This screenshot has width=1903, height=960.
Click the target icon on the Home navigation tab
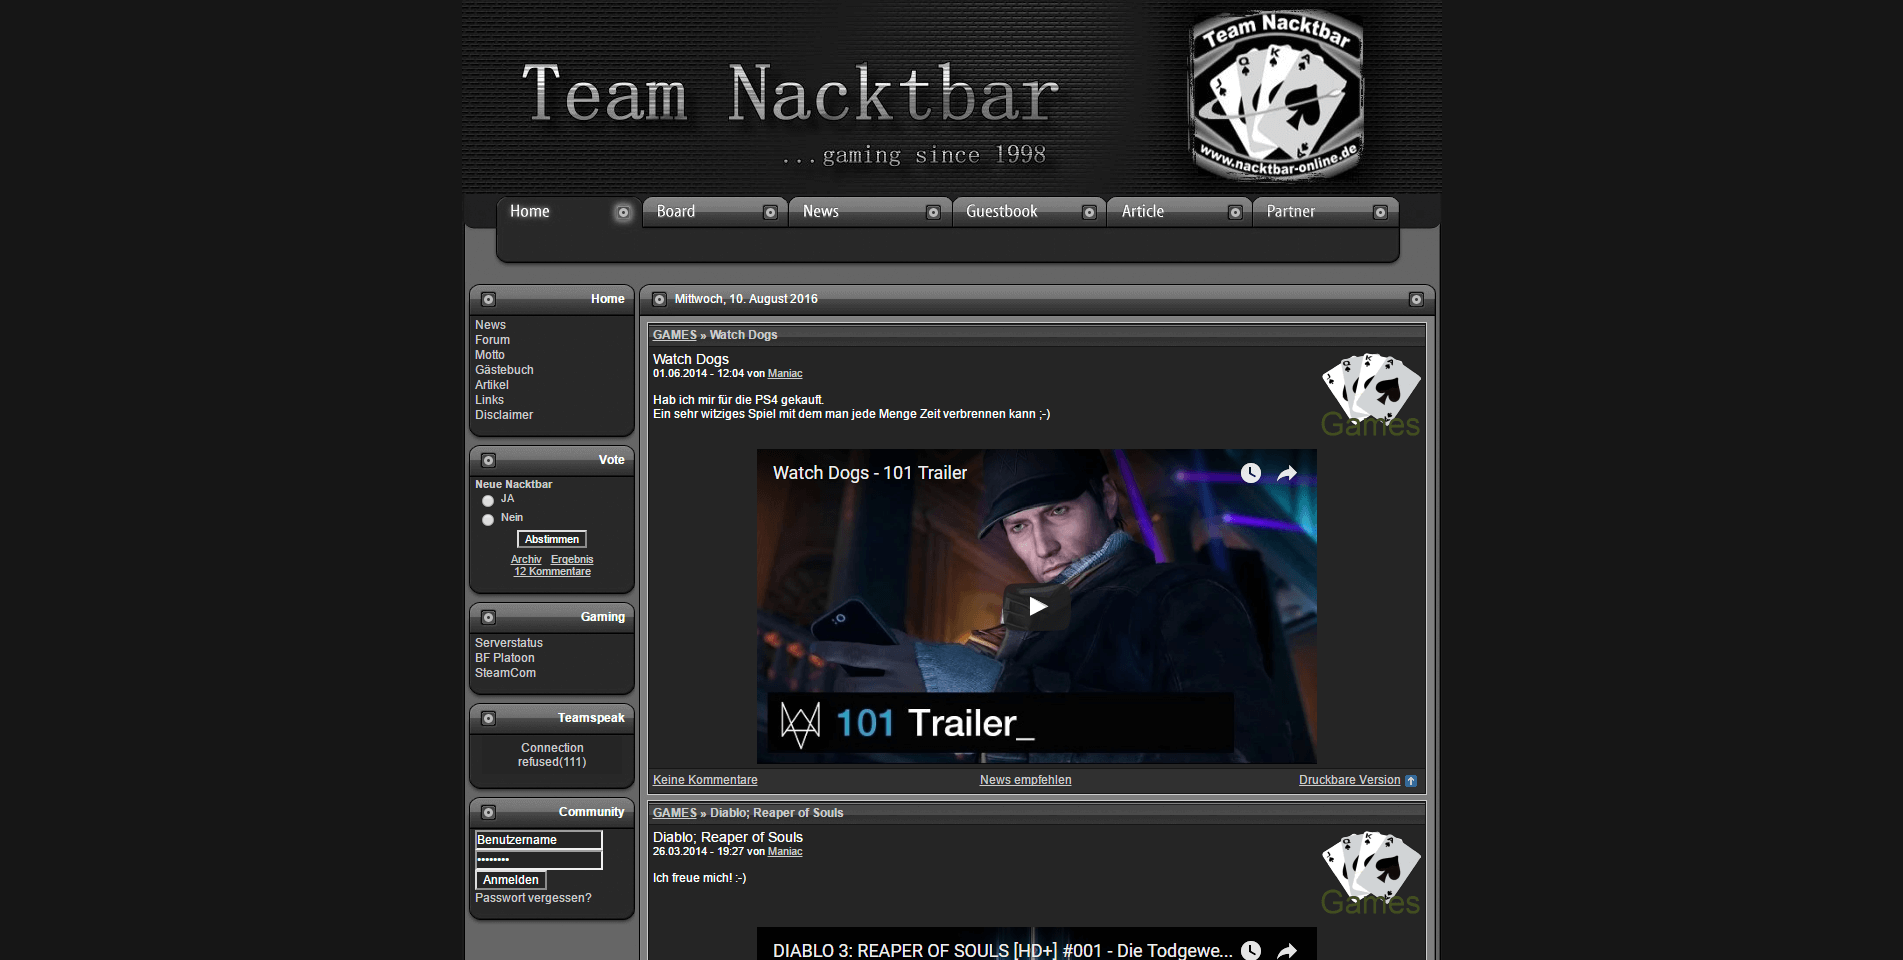623,212
